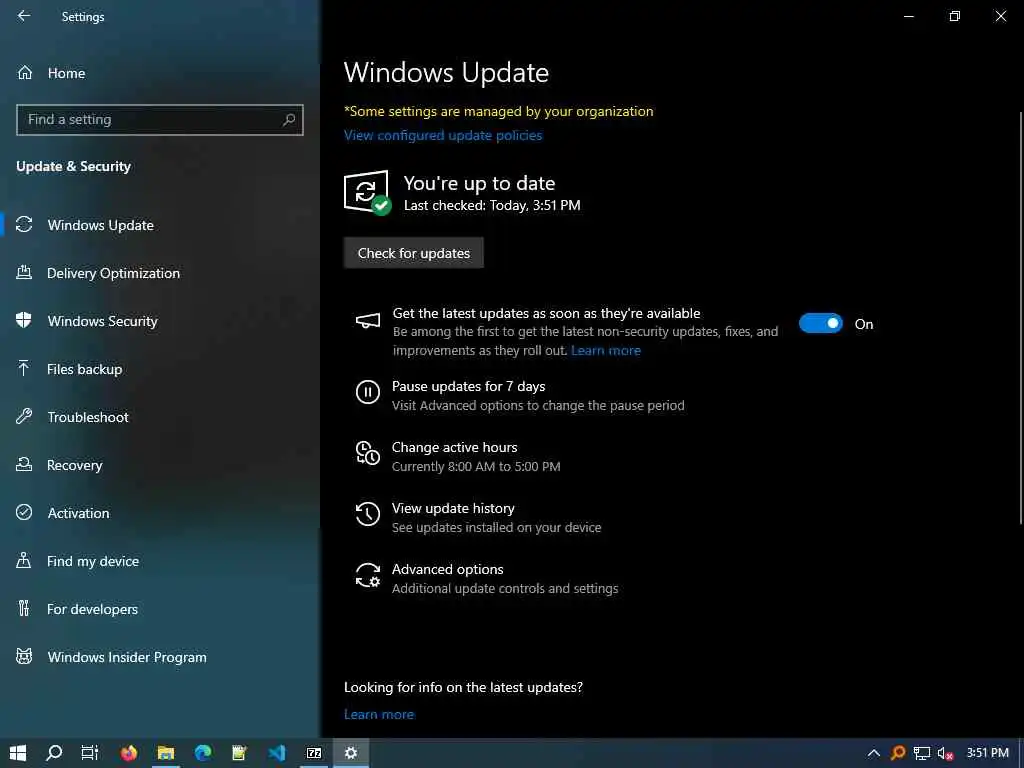
Task: Open the Delivery Optimization icon
Action: point(24,272)
